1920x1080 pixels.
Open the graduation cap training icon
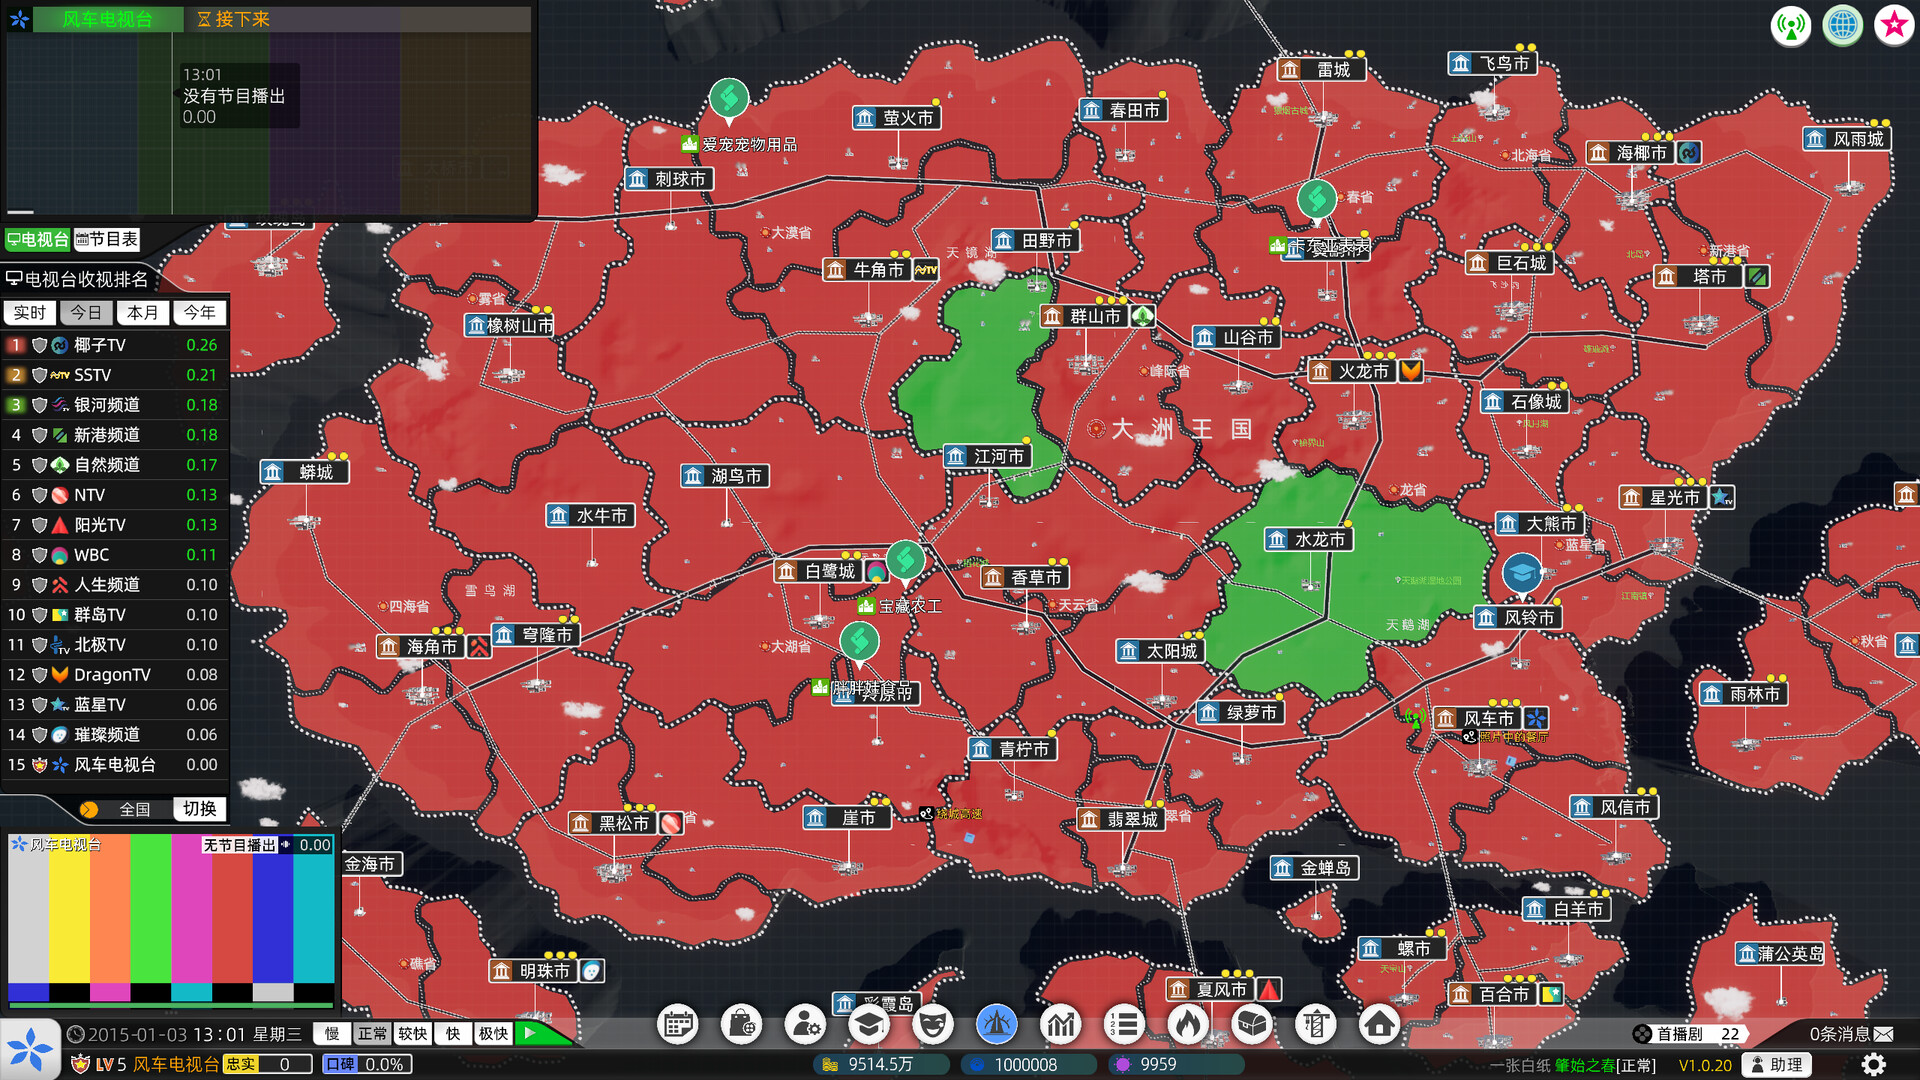(x=869, y=1024)
